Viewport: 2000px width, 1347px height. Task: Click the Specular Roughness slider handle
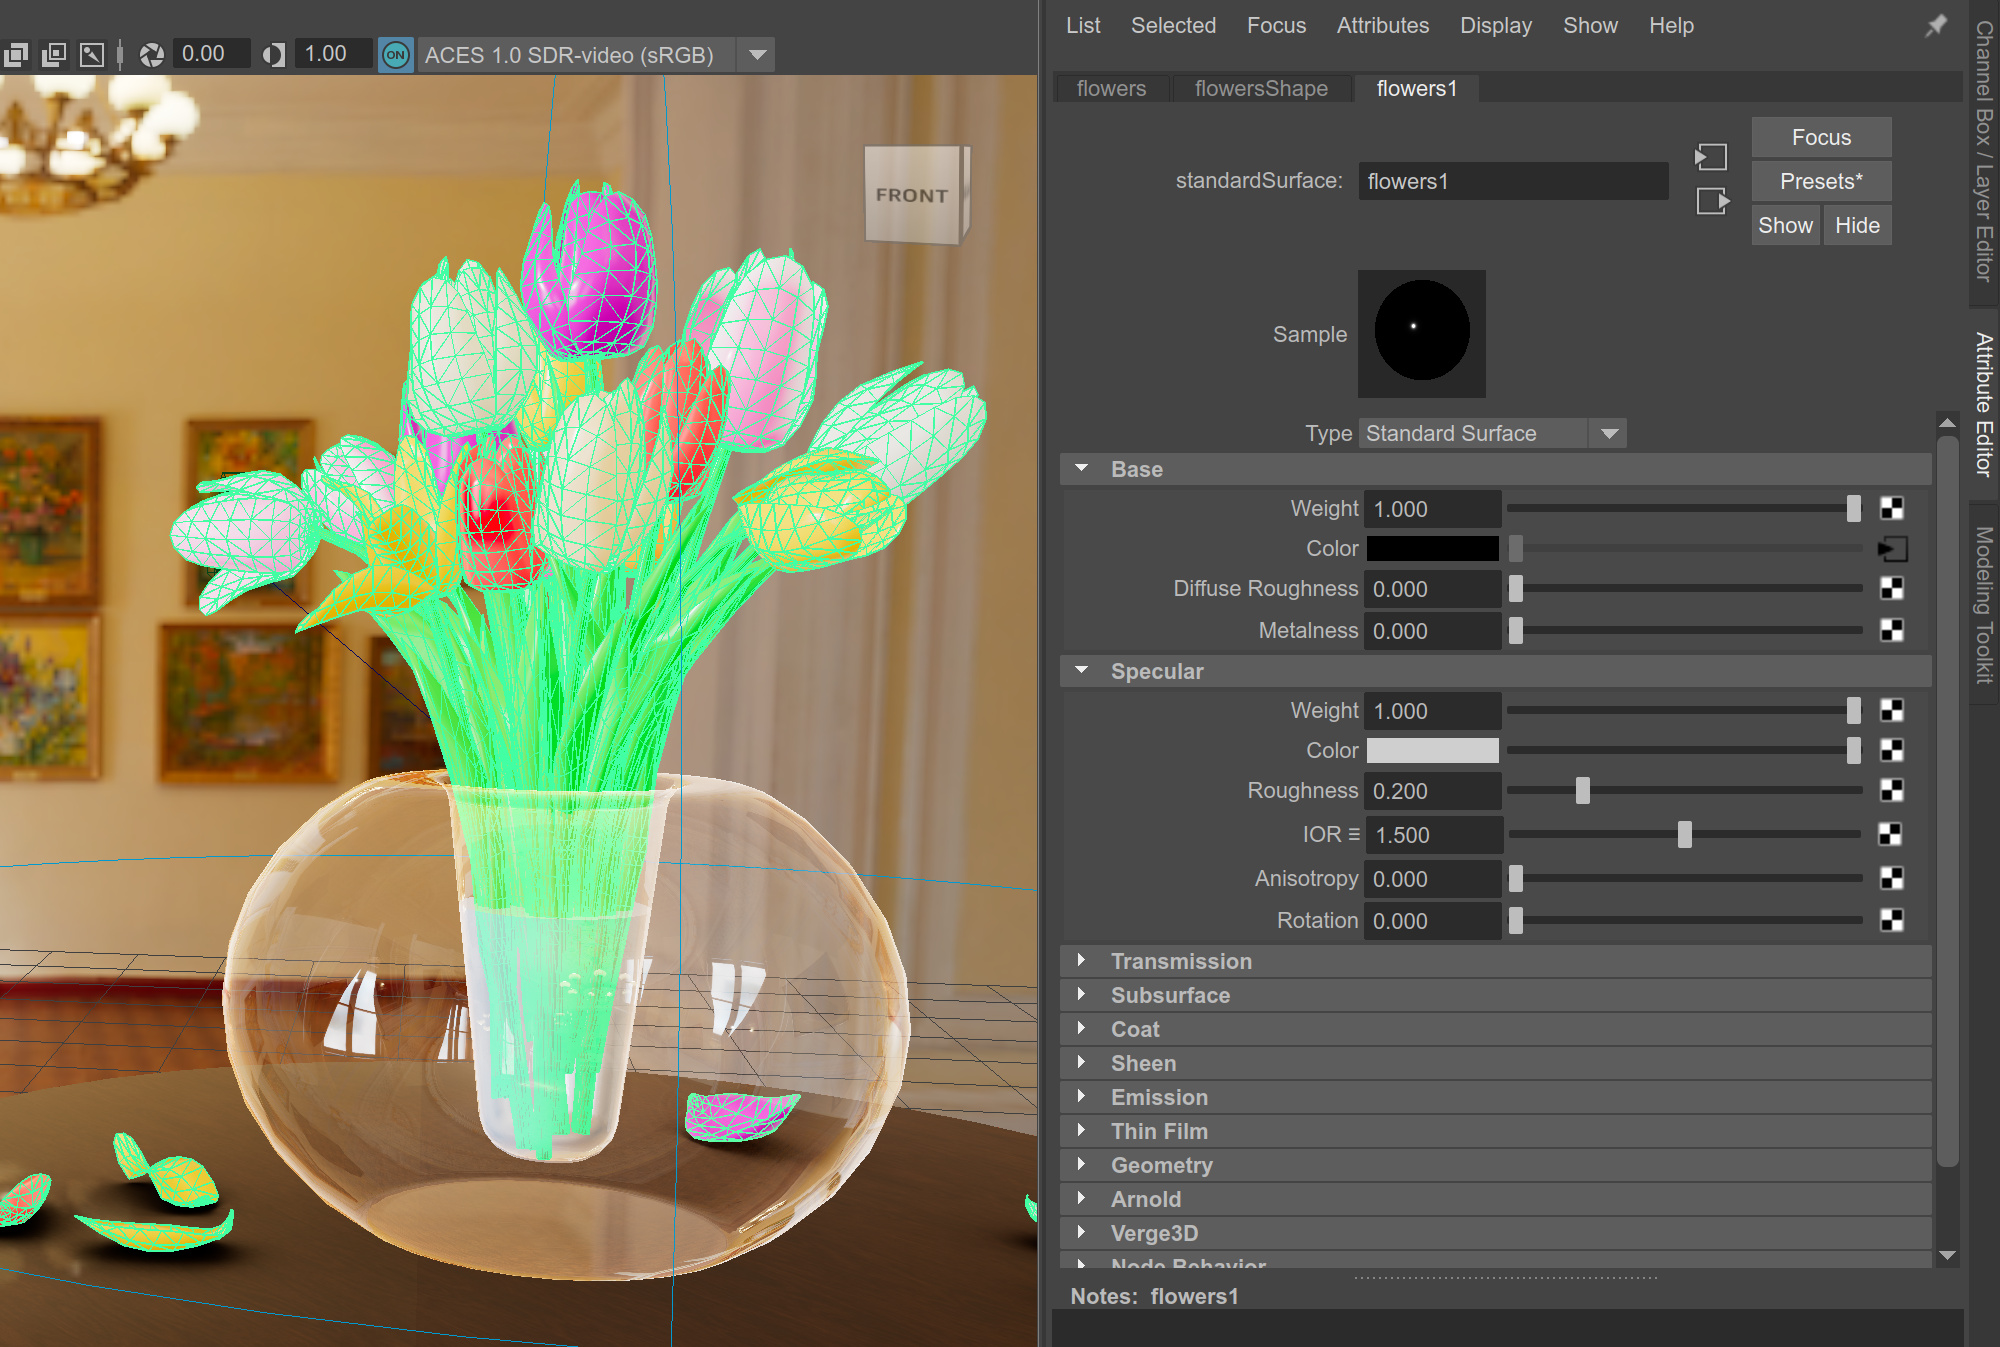coord(1582,791)
